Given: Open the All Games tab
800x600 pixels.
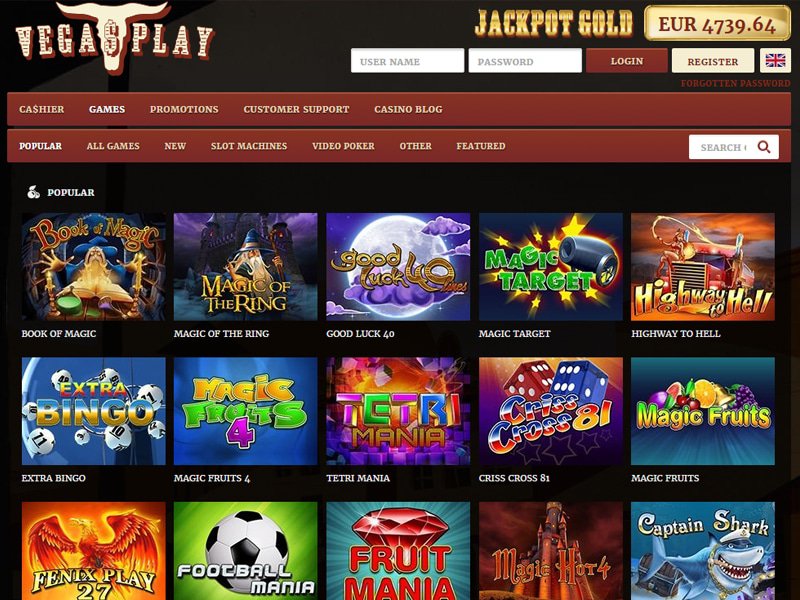Looking at the screenshot, I should pos(113,146).
